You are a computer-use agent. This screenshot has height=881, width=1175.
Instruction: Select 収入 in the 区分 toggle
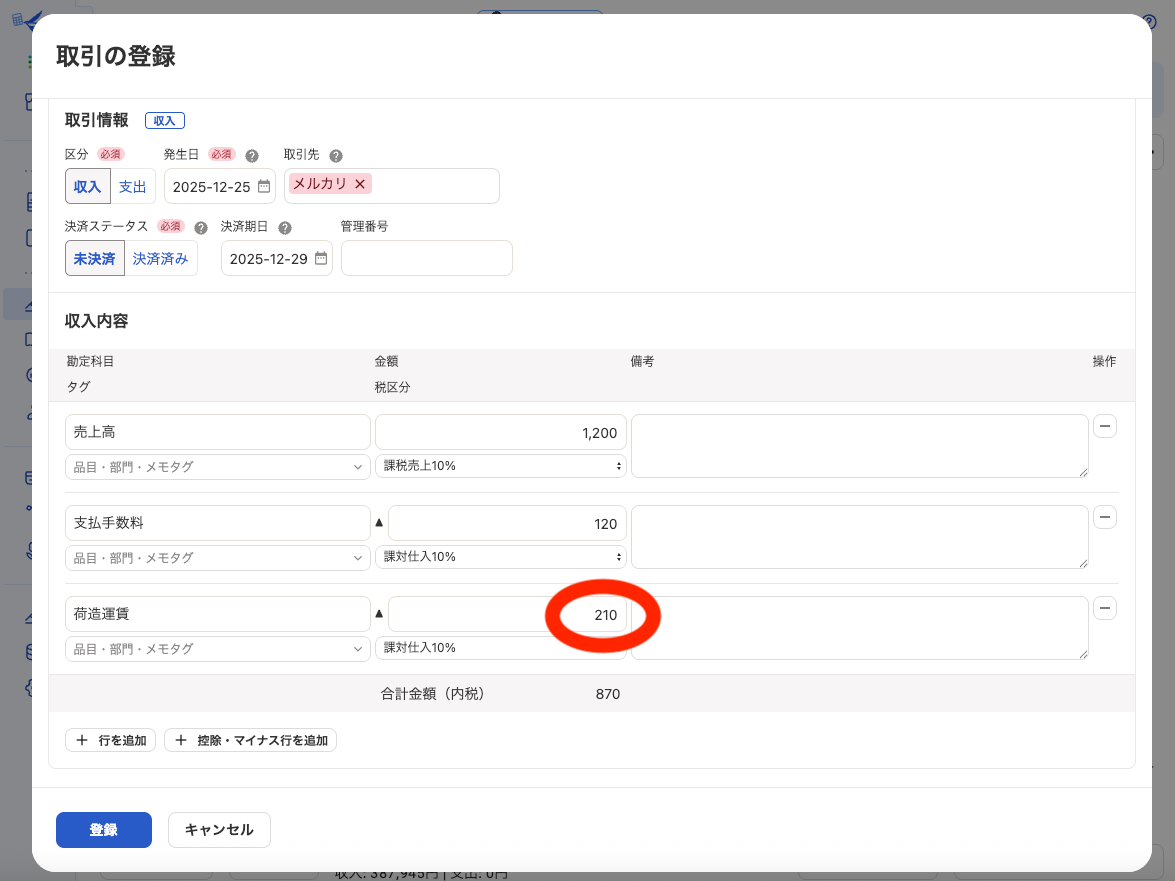click(x=88, y=187)
